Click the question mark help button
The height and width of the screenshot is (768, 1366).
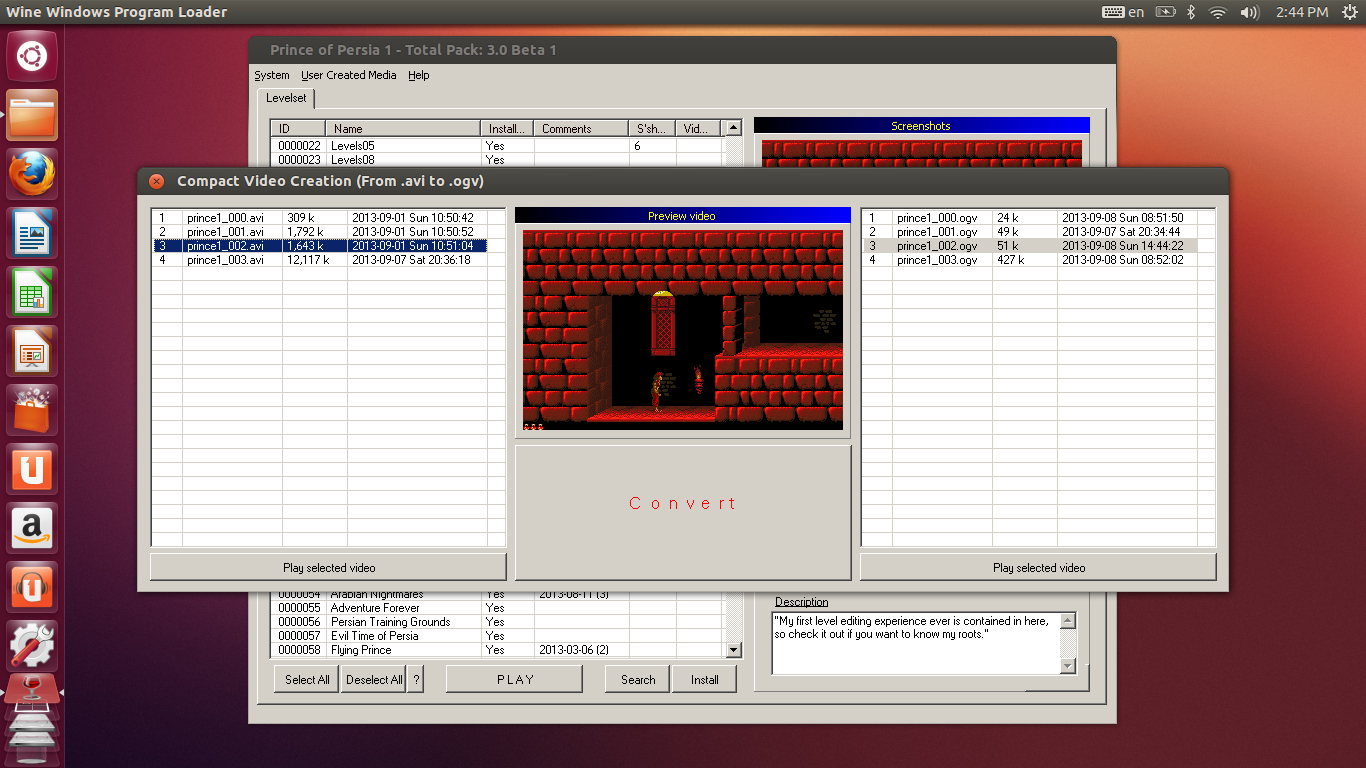click(x=417, y=679)
